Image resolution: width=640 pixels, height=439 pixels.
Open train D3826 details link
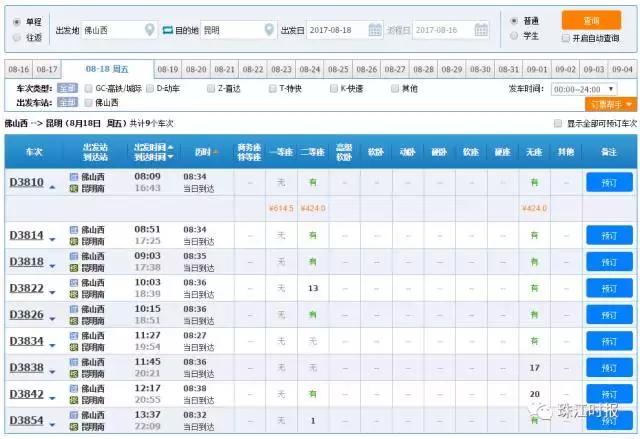pos(27,315)
